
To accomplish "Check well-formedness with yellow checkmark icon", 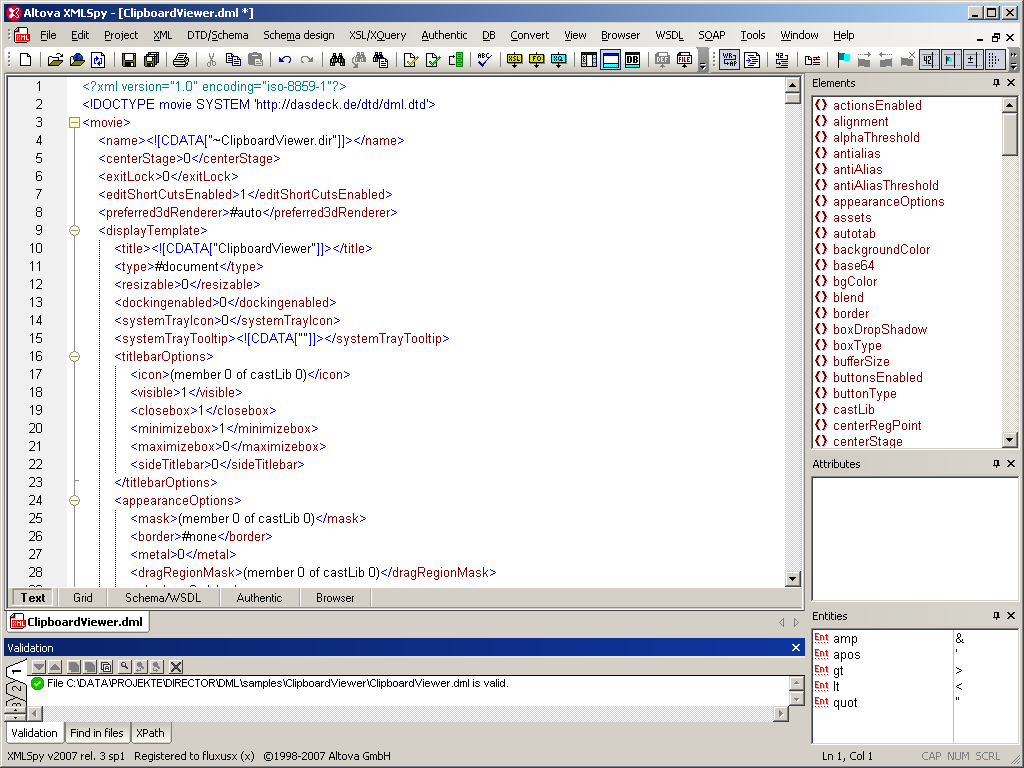I will (x=411, y=60).
